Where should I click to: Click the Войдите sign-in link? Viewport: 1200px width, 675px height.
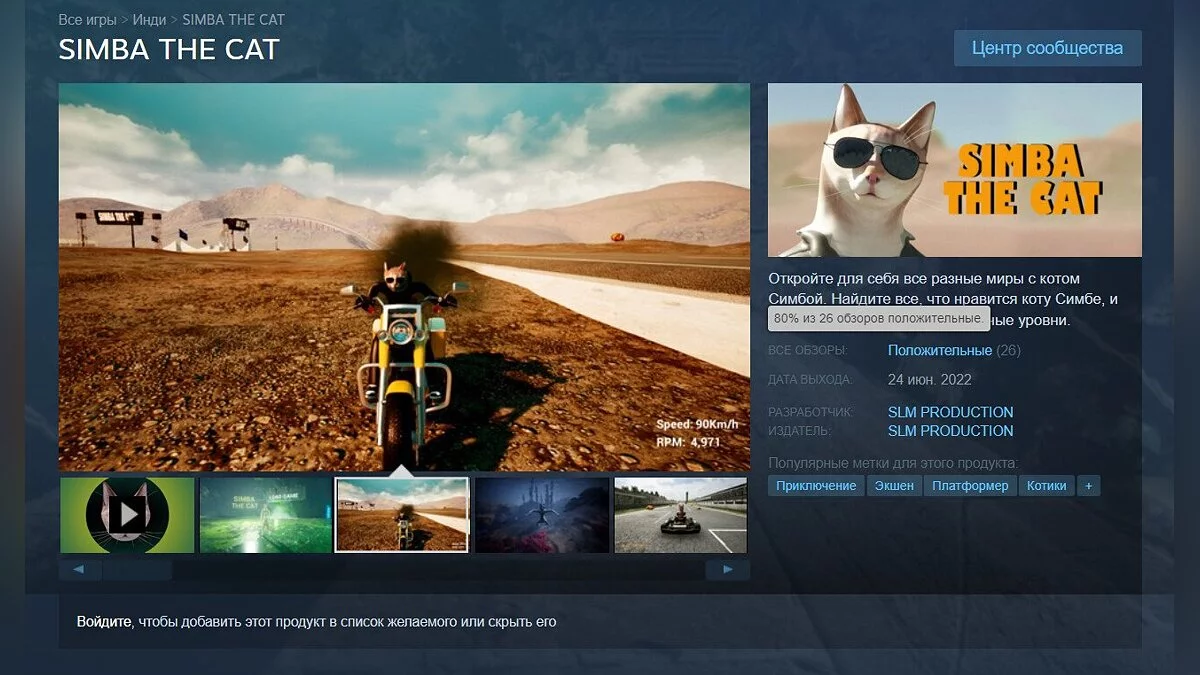(104, 622)
